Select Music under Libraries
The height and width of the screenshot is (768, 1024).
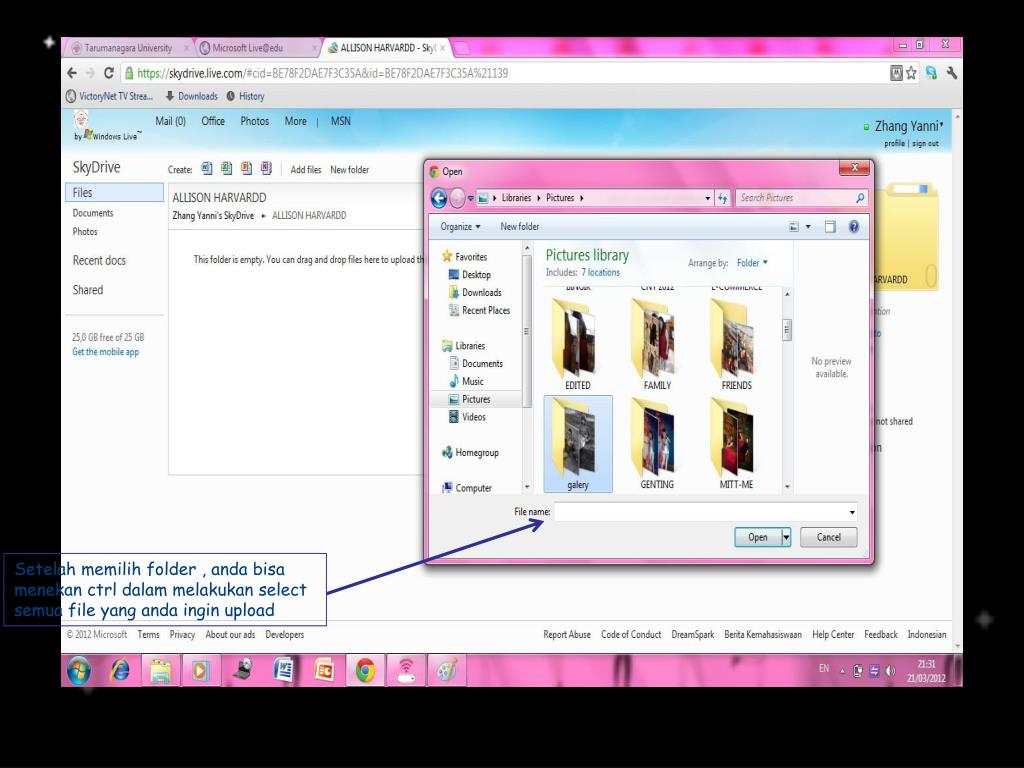coord(466,381)
